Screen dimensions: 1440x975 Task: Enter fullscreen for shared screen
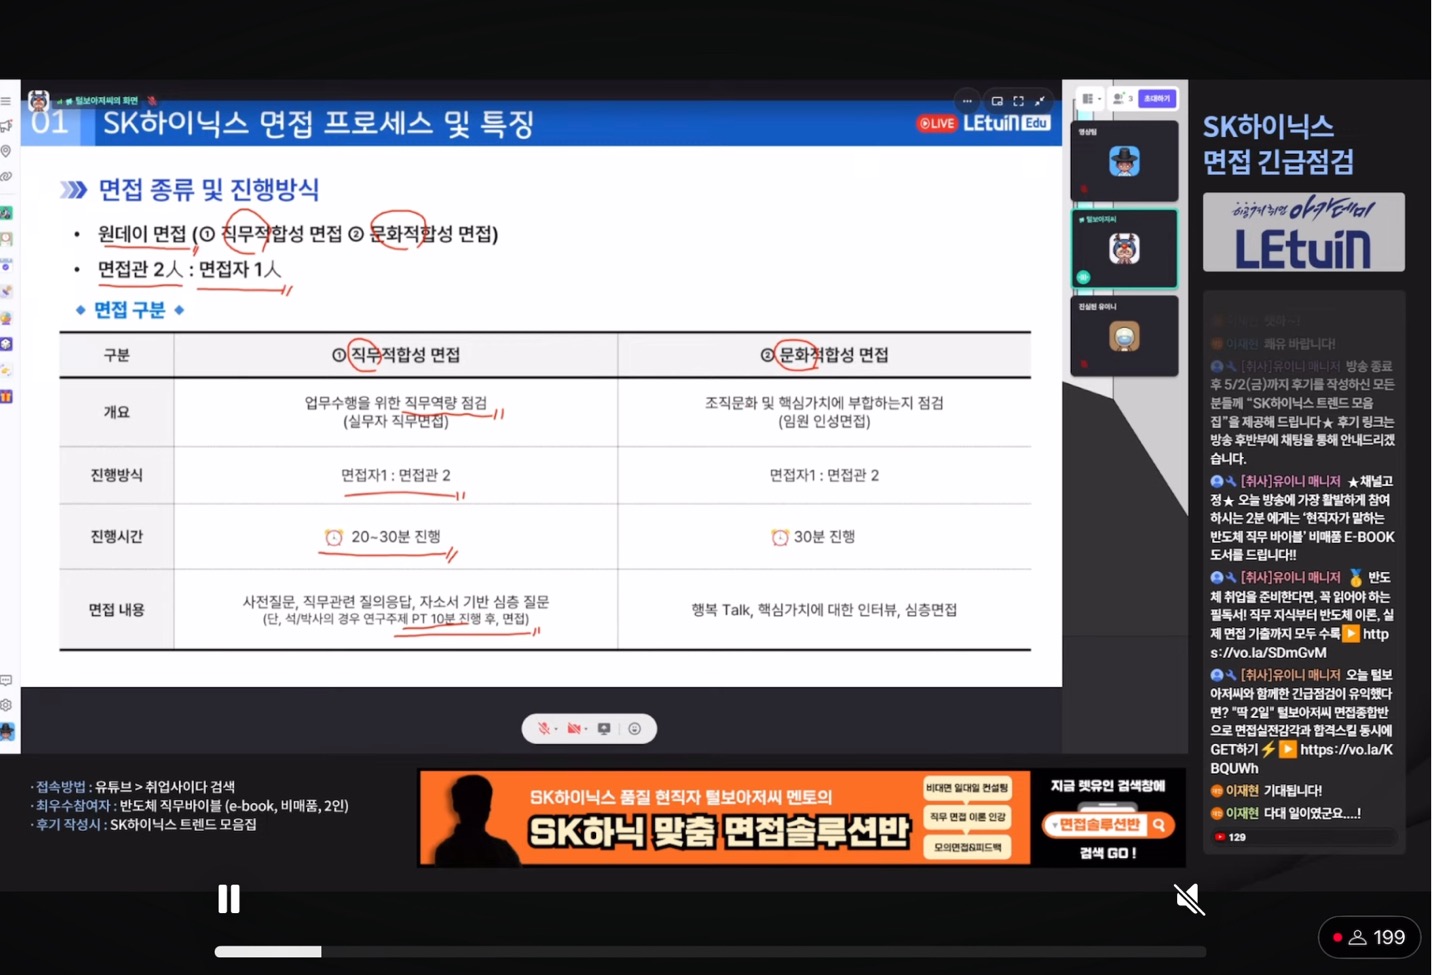1018,100
